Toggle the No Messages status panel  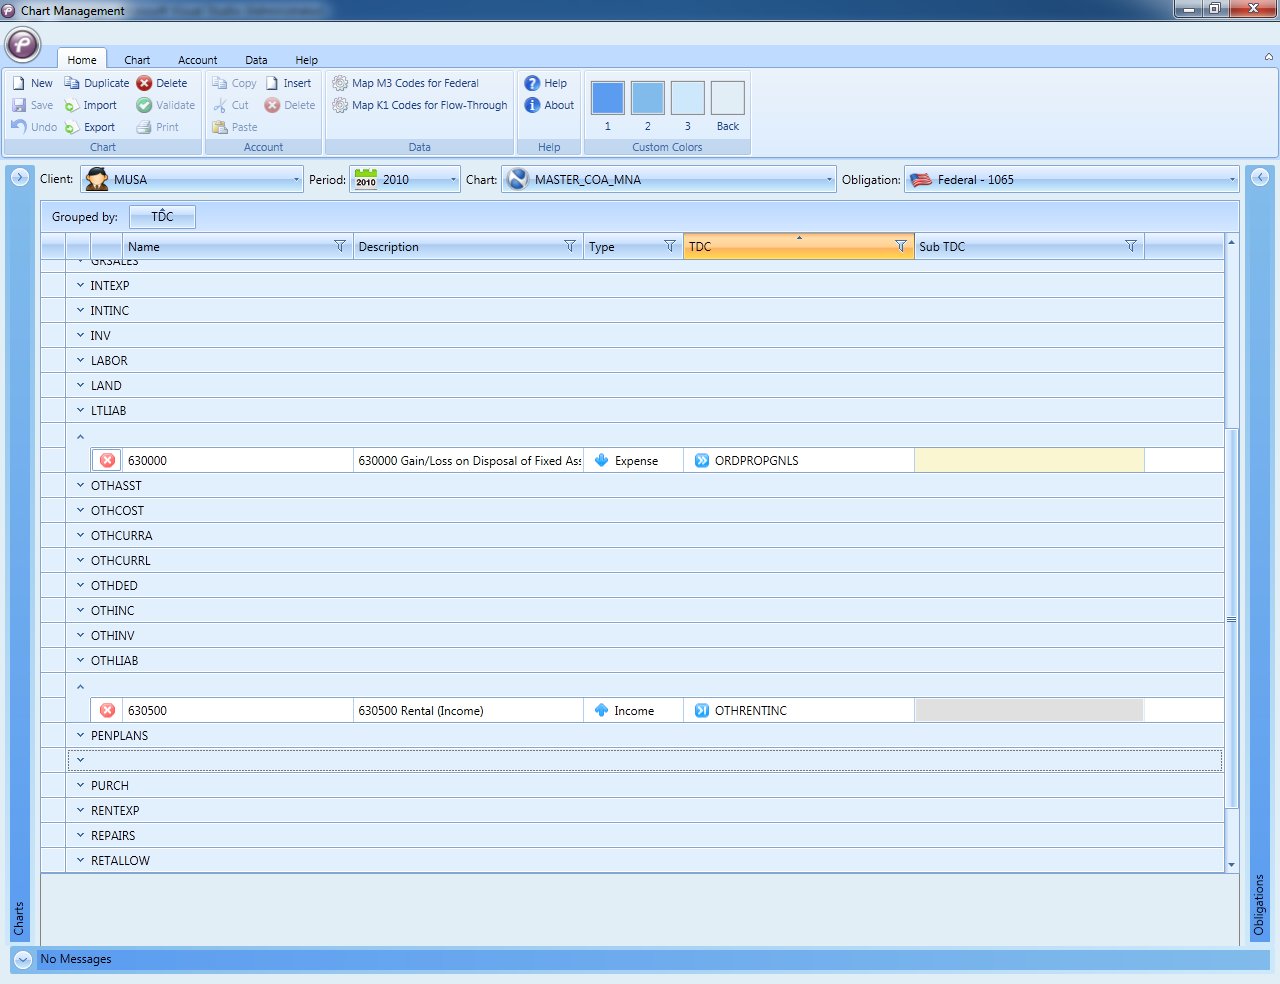tap(23, 959)
